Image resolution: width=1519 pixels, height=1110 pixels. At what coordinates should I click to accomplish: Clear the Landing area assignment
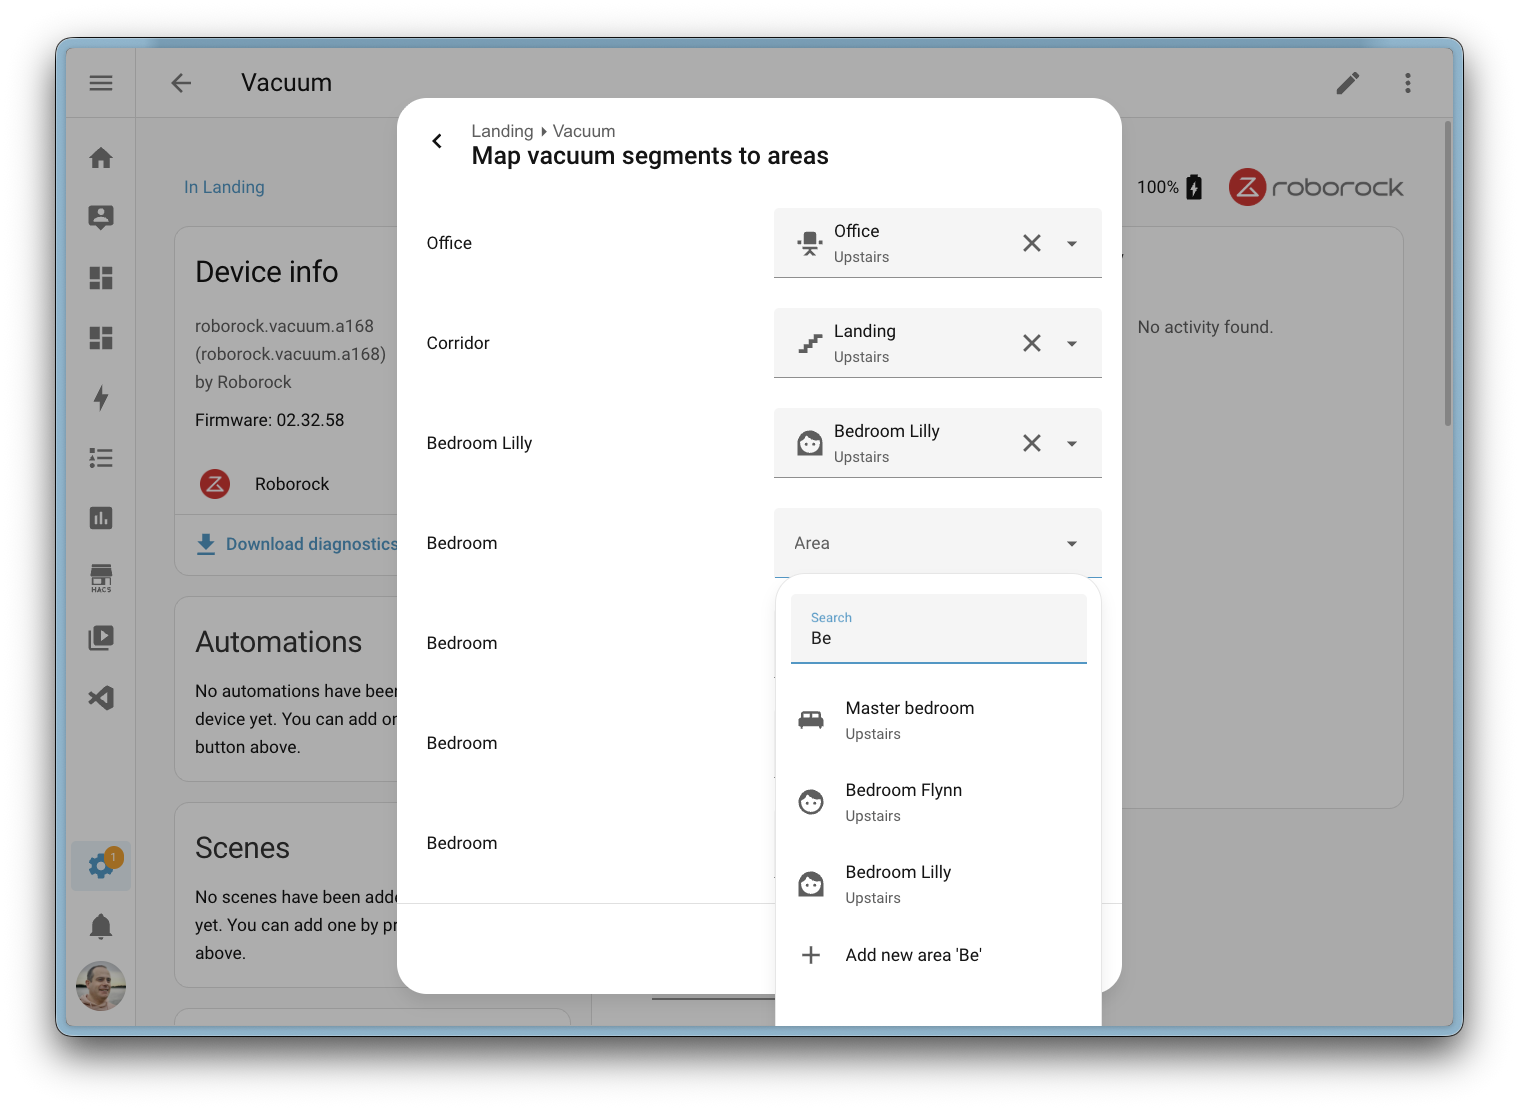point(1032,342)
